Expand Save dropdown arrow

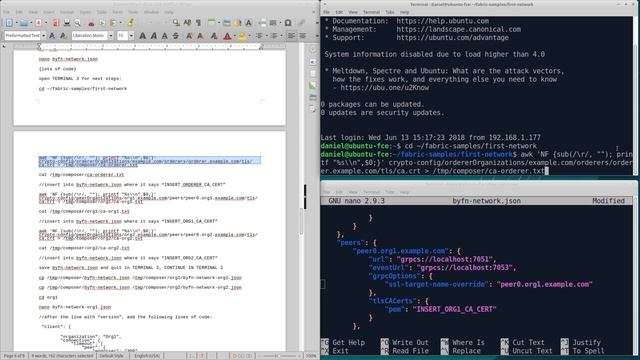coord(46,23)
